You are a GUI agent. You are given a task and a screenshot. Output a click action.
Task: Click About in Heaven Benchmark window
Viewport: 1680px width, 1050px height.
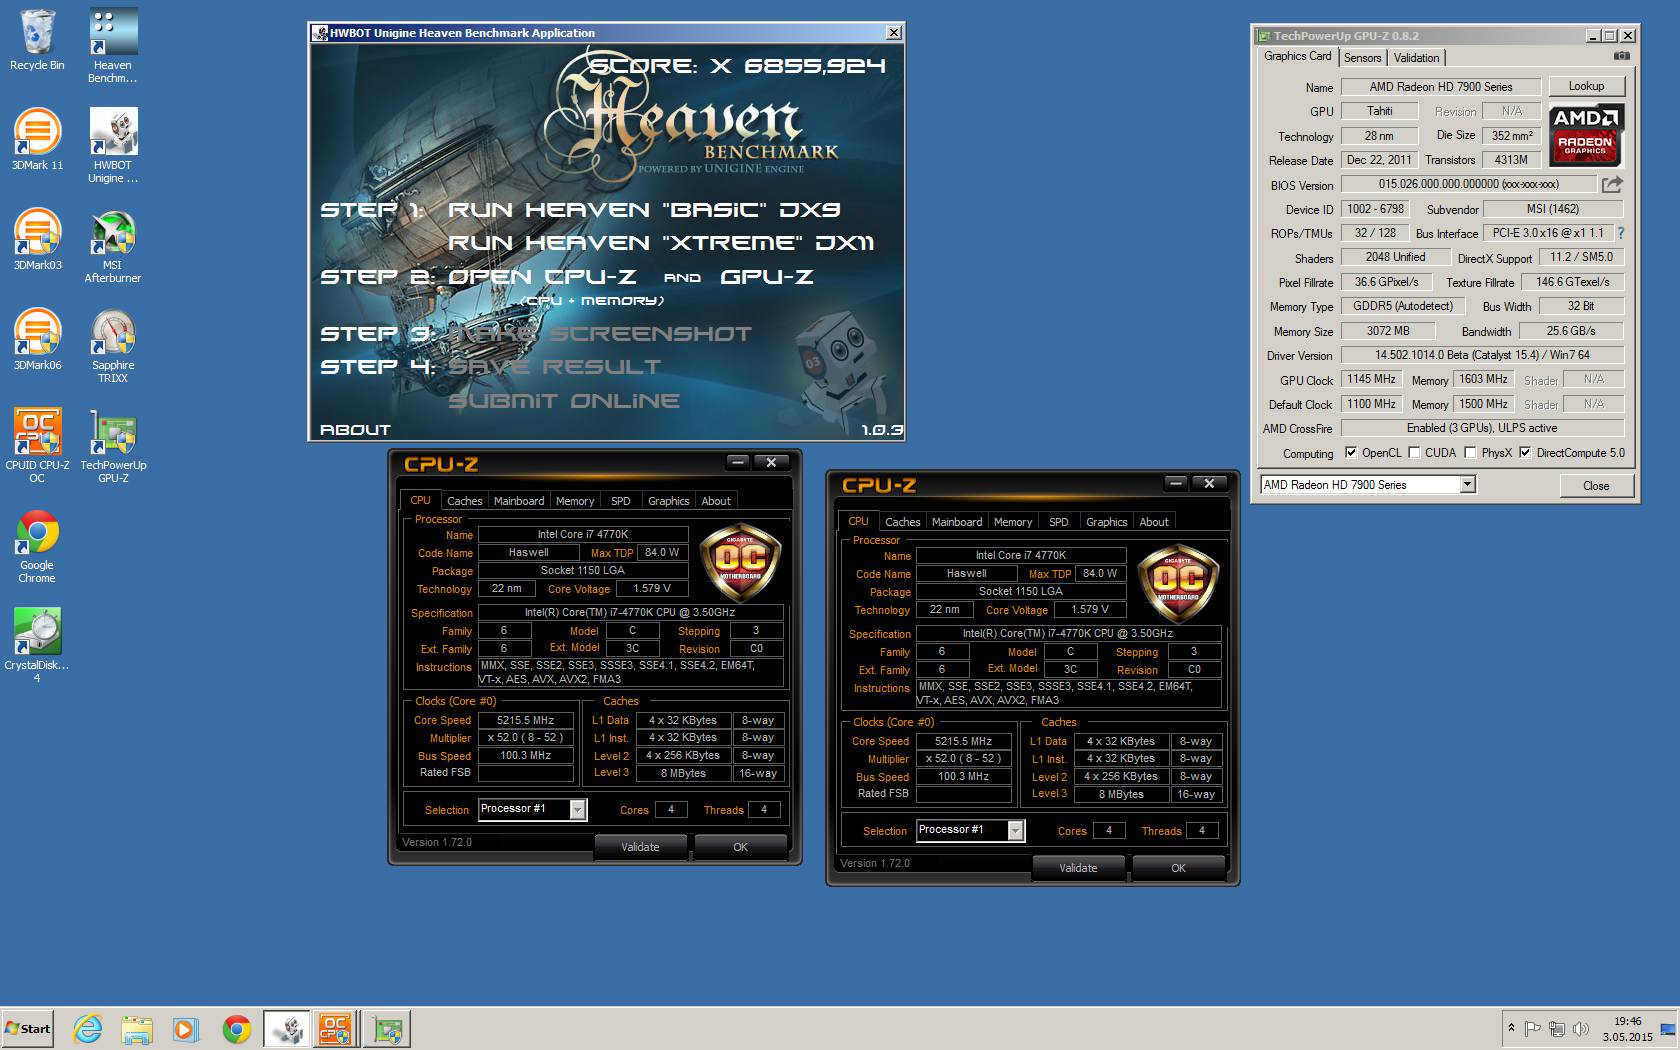[355, 430]
